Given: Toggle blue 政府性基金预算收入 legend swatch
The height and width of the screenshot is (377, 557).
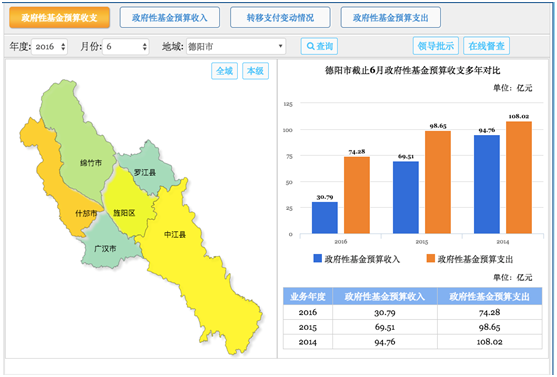Looking at the screenshot, I should 318,258.
